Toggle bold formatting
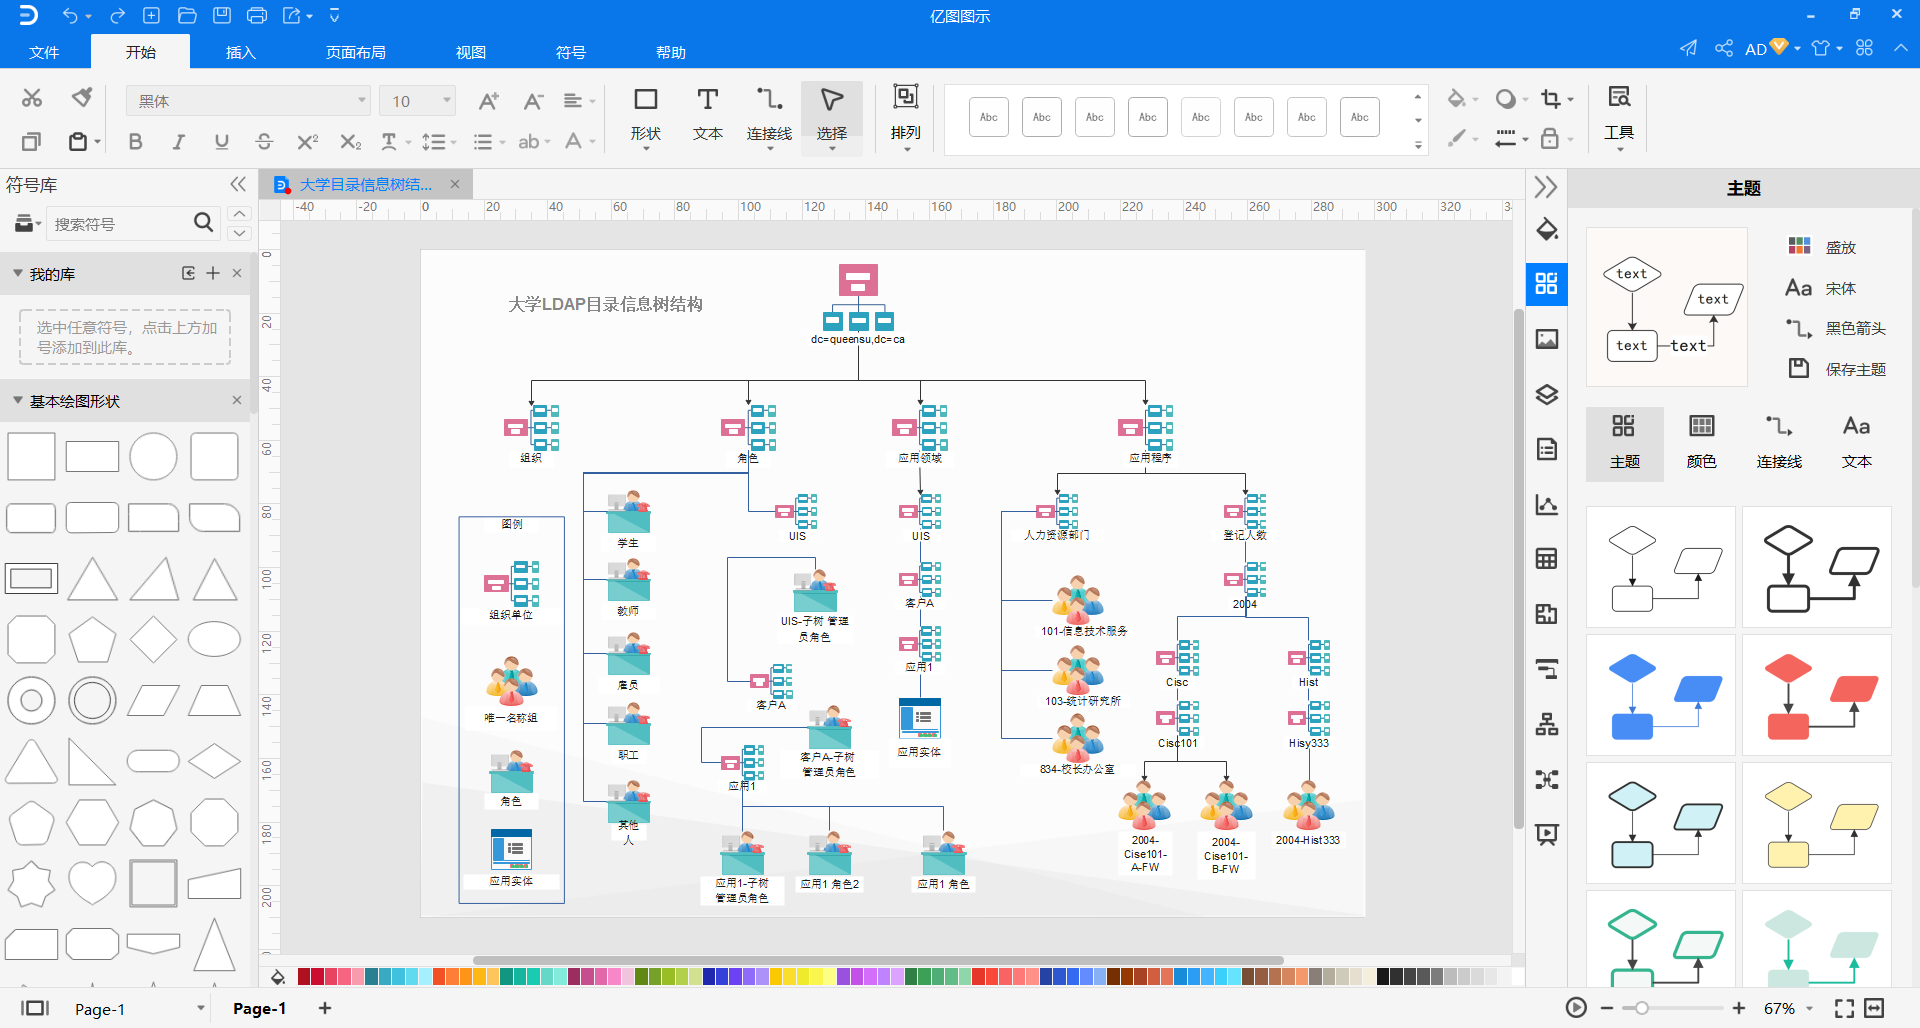The width and height of the screenshot is (1920, 1028). point(135,142)
